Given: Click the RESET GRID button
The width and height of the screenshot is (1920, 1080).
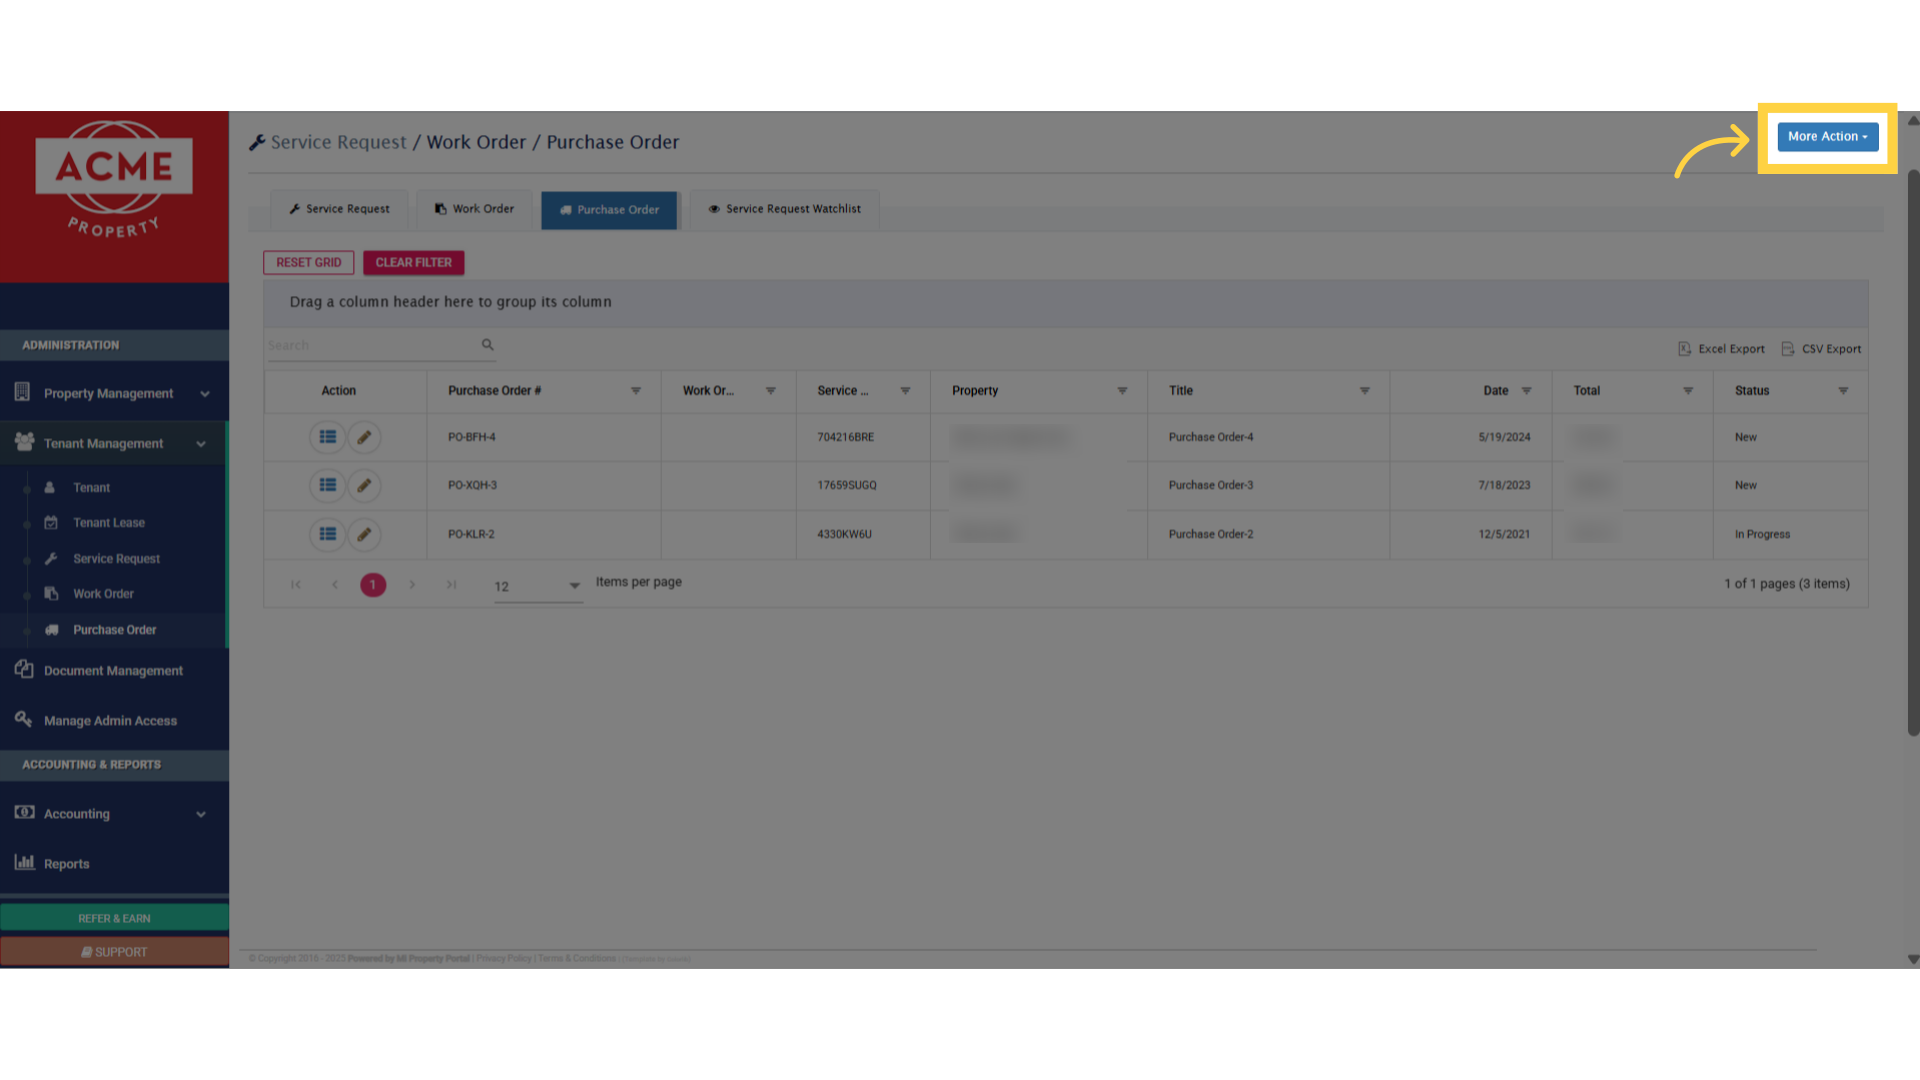Looking at the screenshot, I should click(308, 262).
